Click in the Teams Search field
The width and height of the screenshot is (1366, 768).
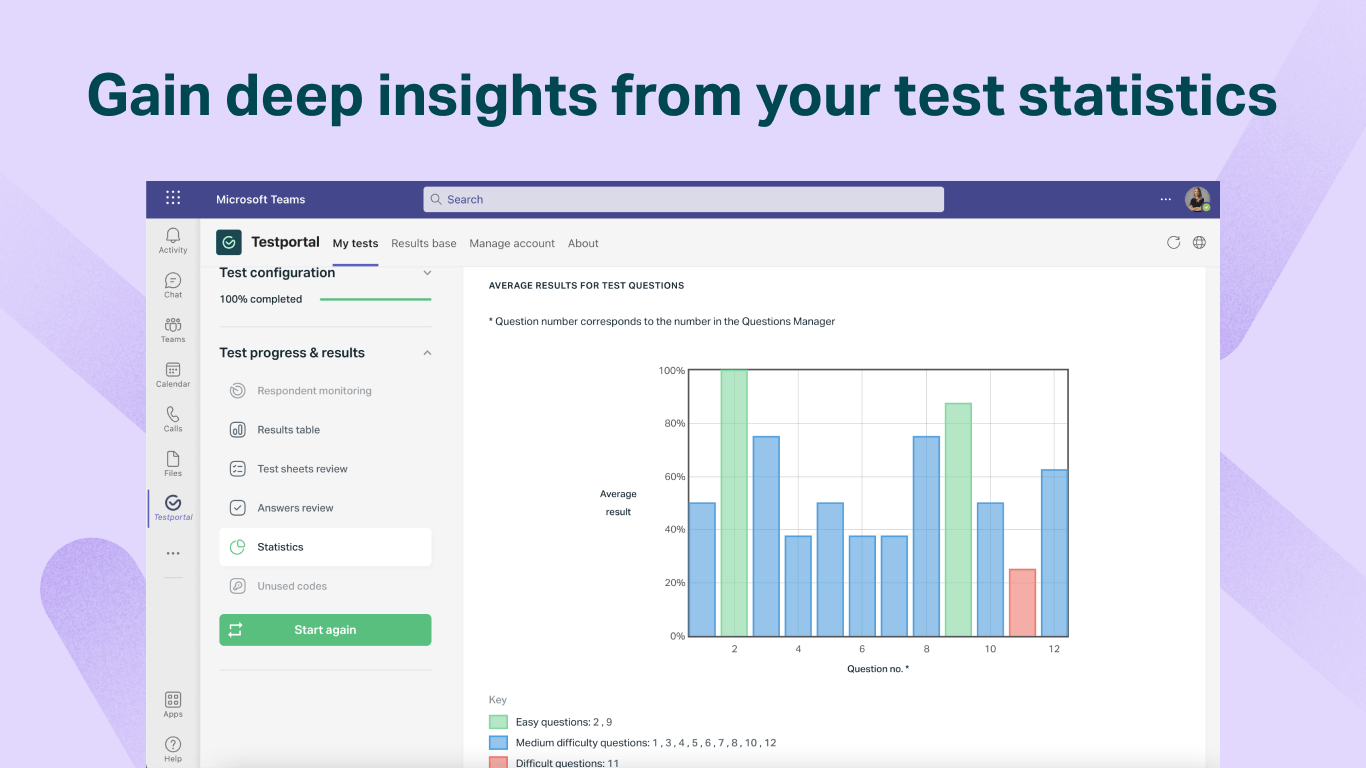pos(683,199)
